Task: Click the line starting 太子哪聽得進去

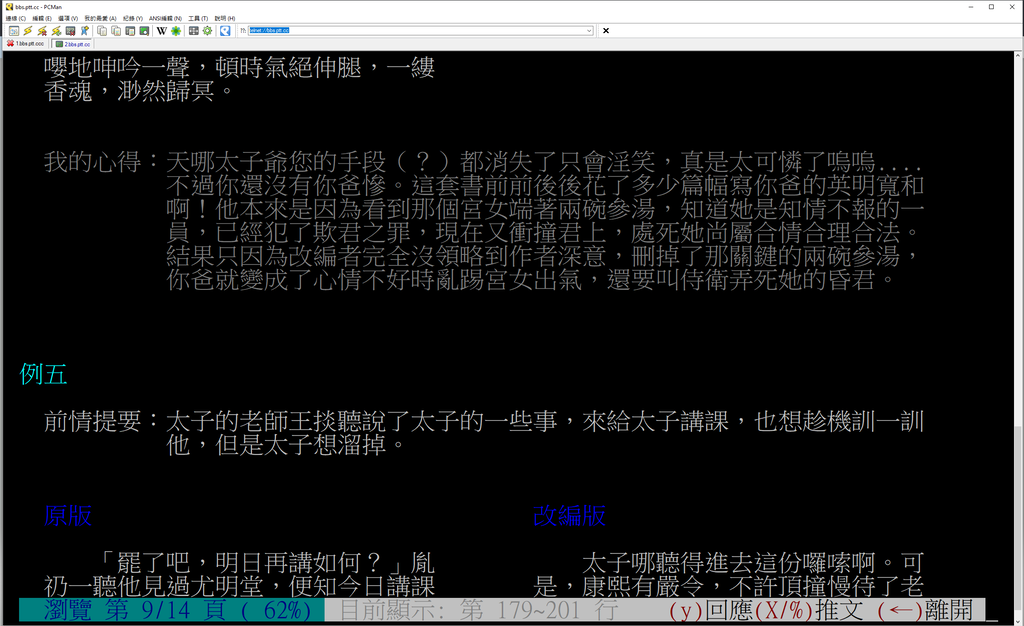Action: click(x=752, y=563)
